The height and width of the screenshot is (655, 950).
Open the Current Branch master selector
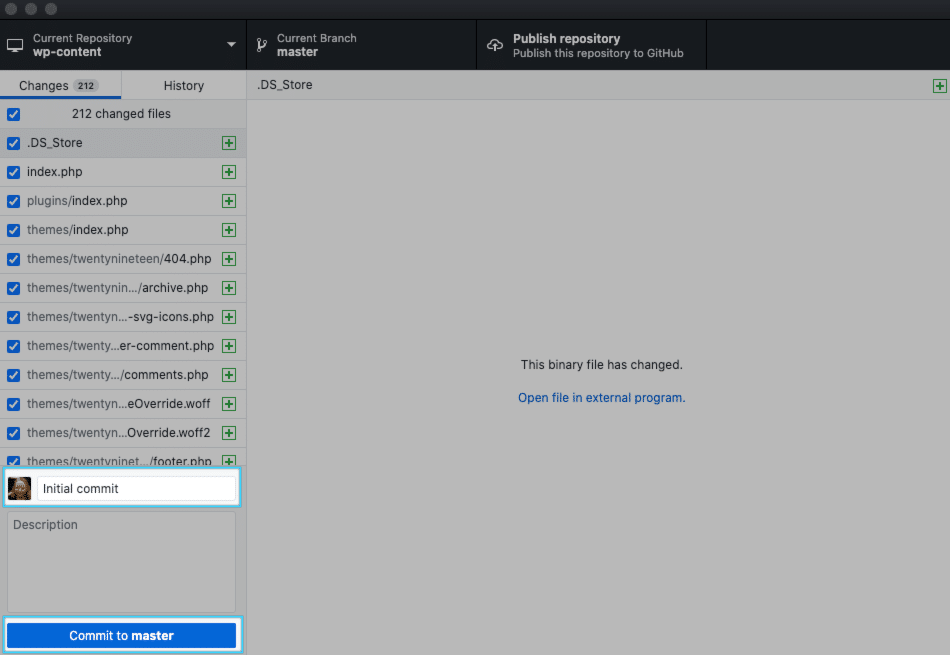coord(361,45)
